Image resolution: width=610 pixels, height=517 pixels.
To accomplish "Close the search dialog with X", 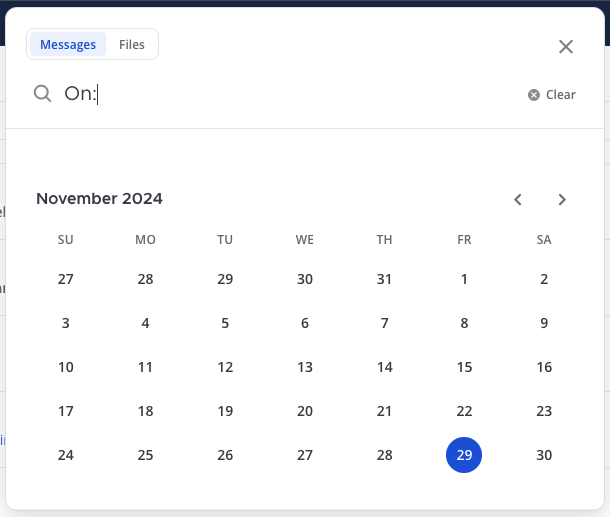I will tap(566, 46).
